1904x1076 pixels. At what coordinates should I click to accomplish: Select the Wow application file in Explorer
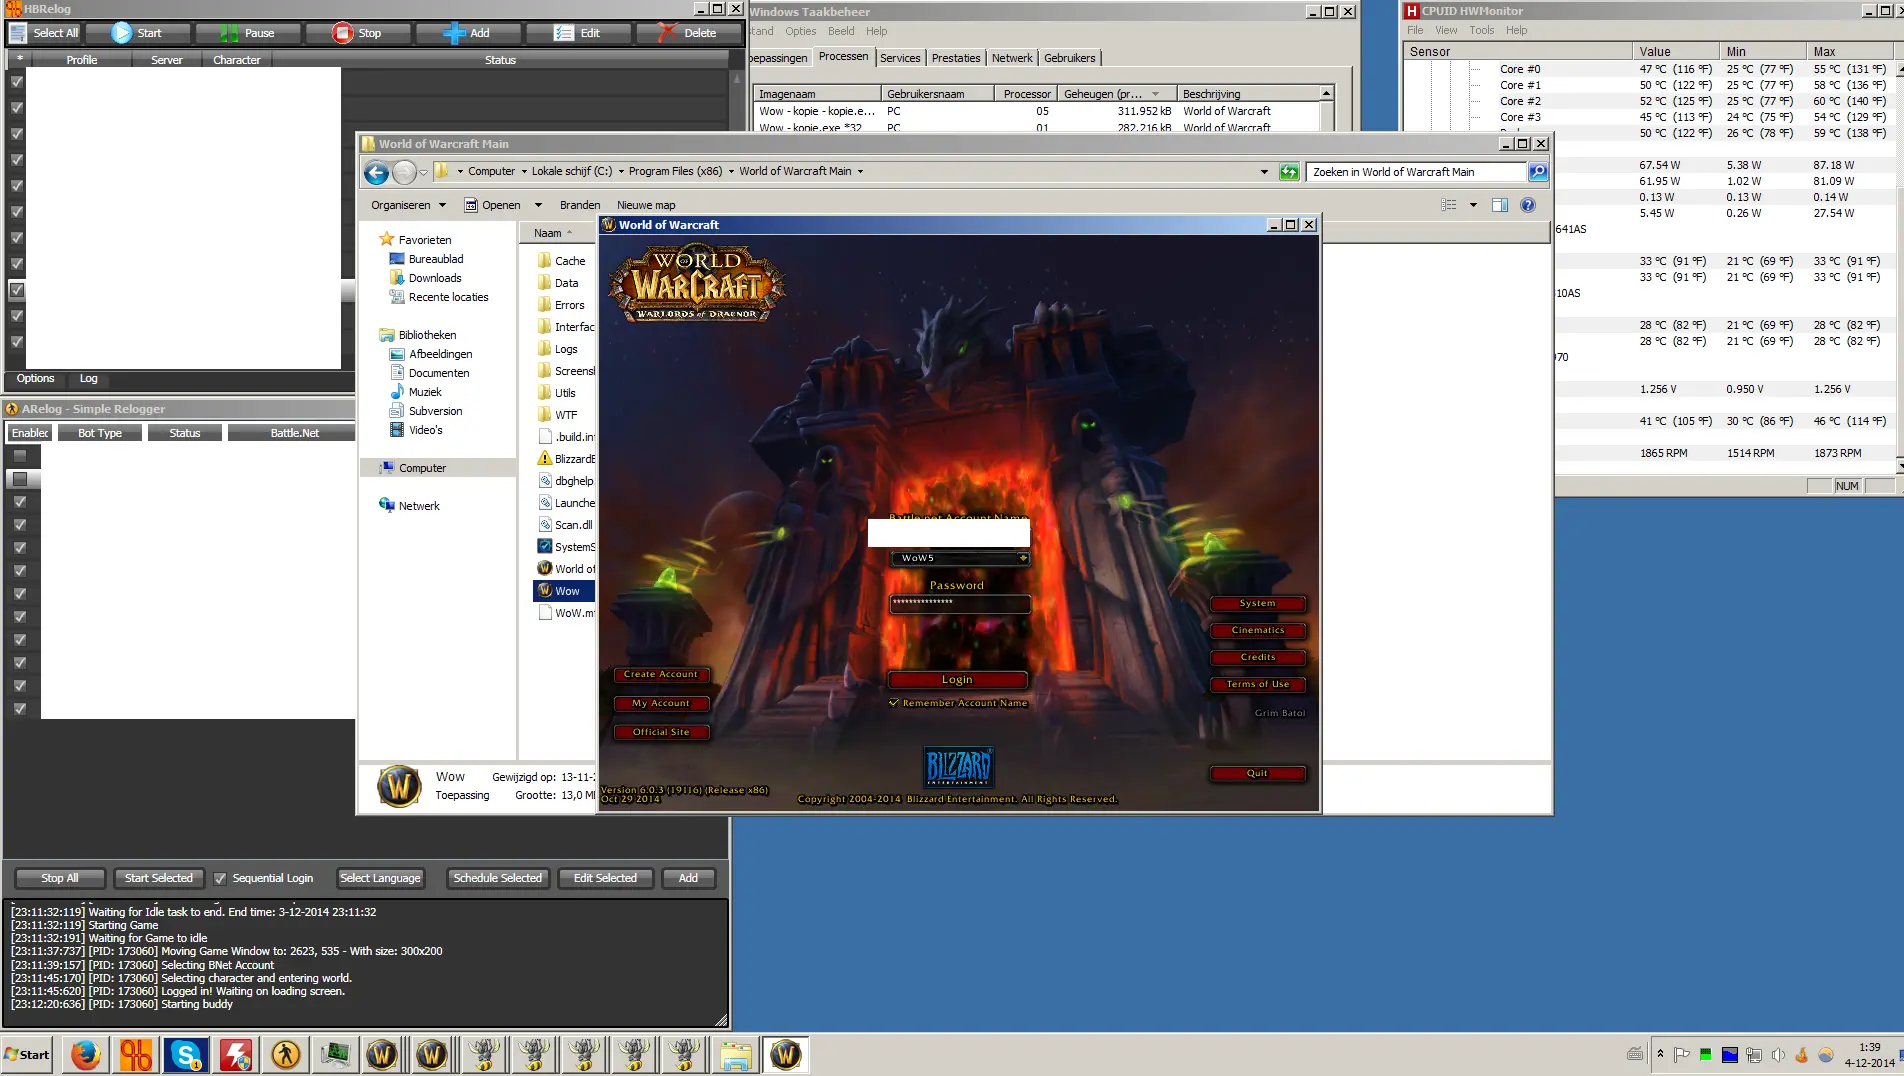(565, 591)
